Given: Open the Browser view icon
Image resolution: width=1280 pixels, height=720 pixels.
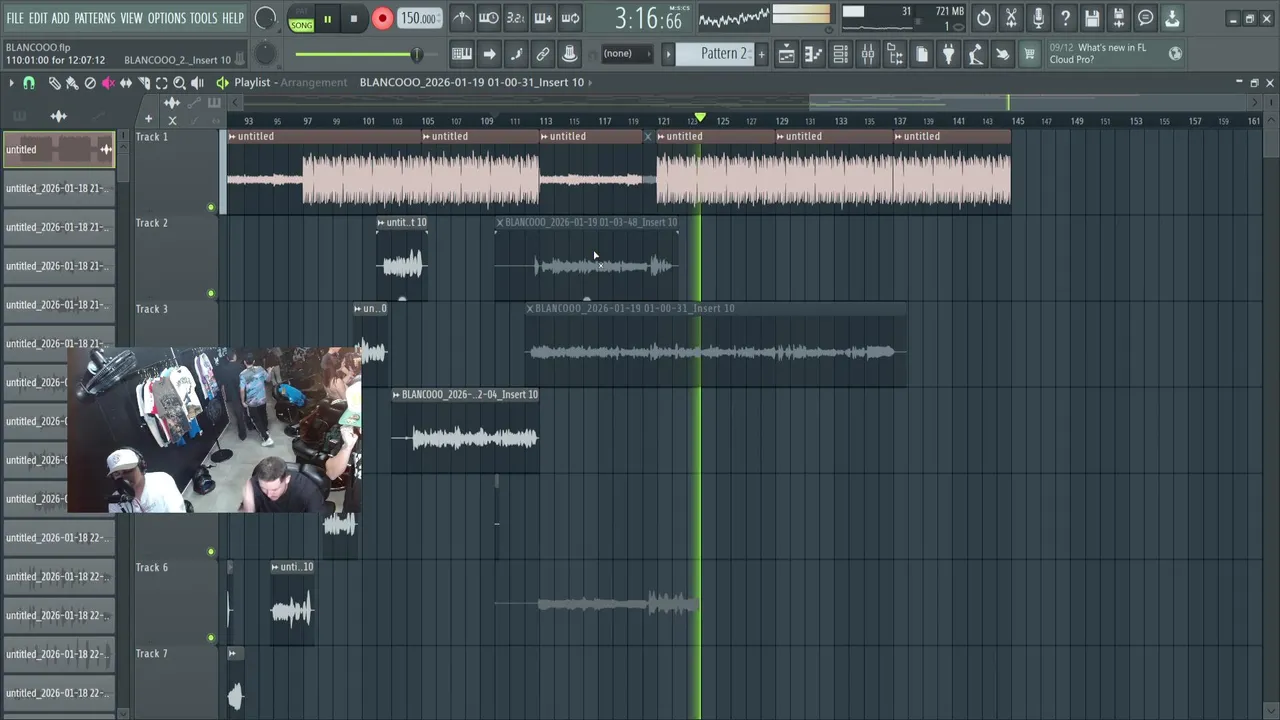Looking at the screenshot, I should (894, 54).
